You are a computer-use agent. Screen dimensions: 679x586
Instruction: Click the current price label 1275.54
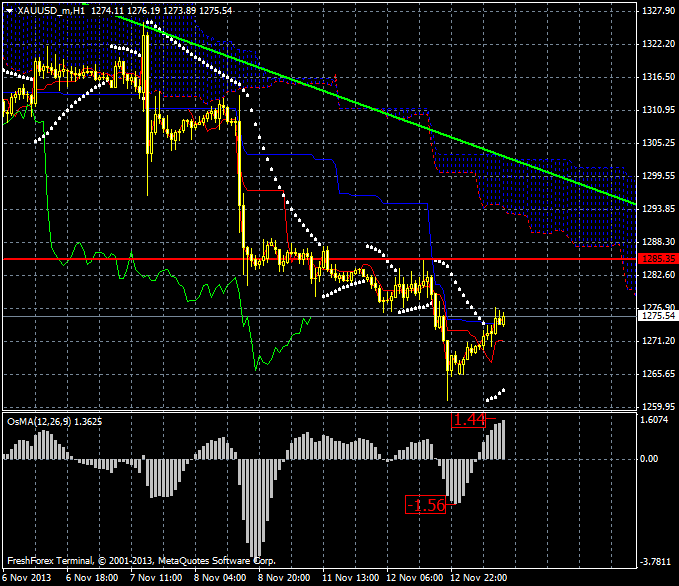pyautogui.click(x=656, y=316)
